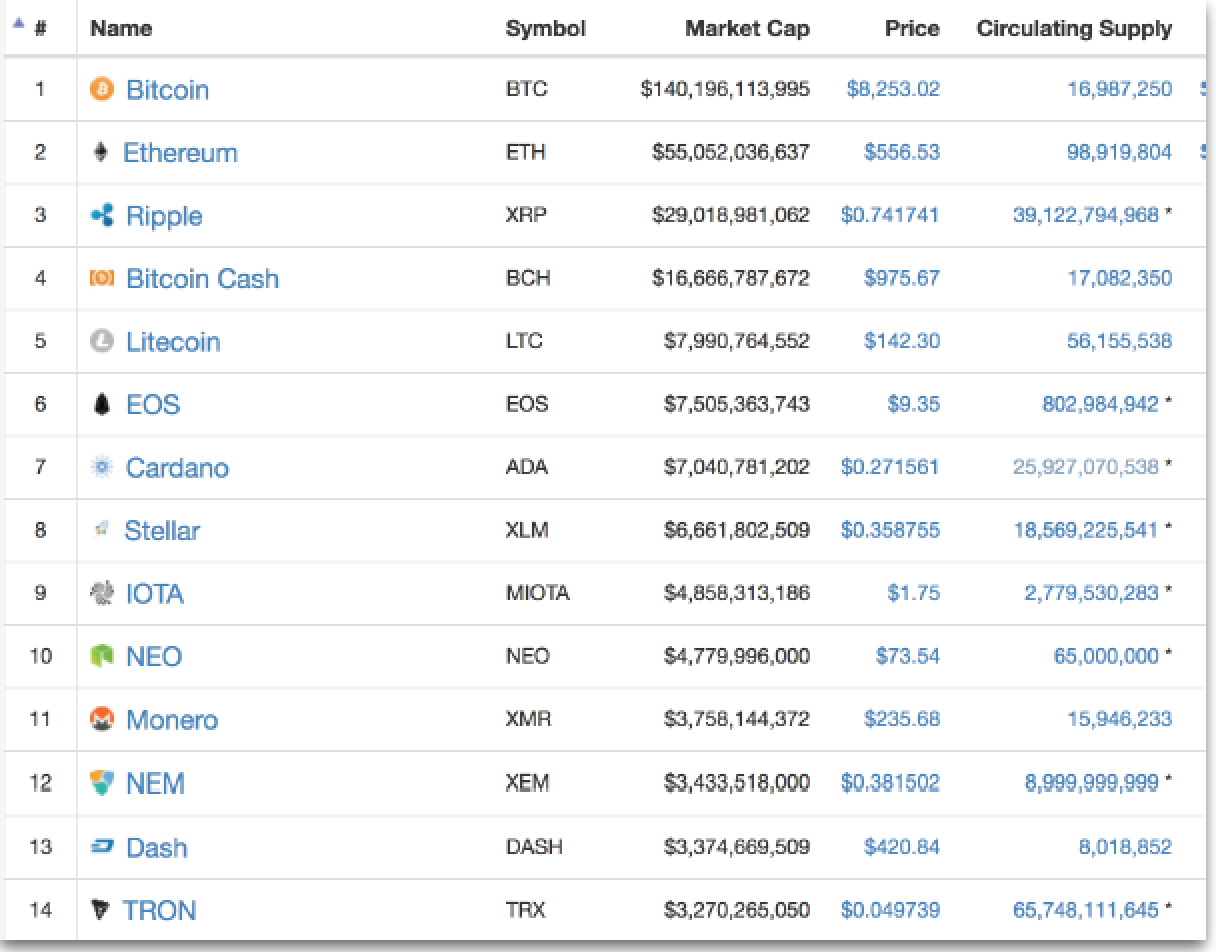Click TRON circulating supply 65,748,111,645
The width and height of the screenshot is (1216, 952).
click(1086, 910)
